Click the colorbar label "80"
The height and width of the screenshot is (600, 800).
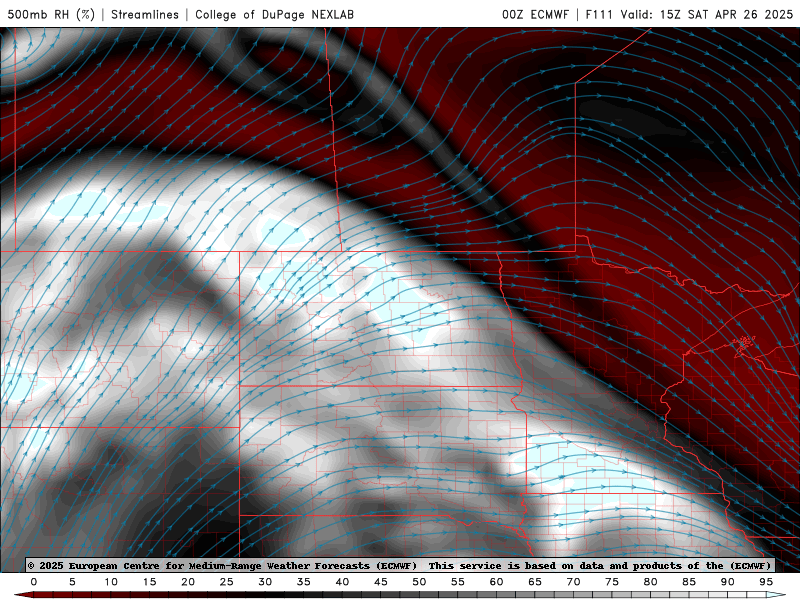pyautogui.click(x=651, y=582)
